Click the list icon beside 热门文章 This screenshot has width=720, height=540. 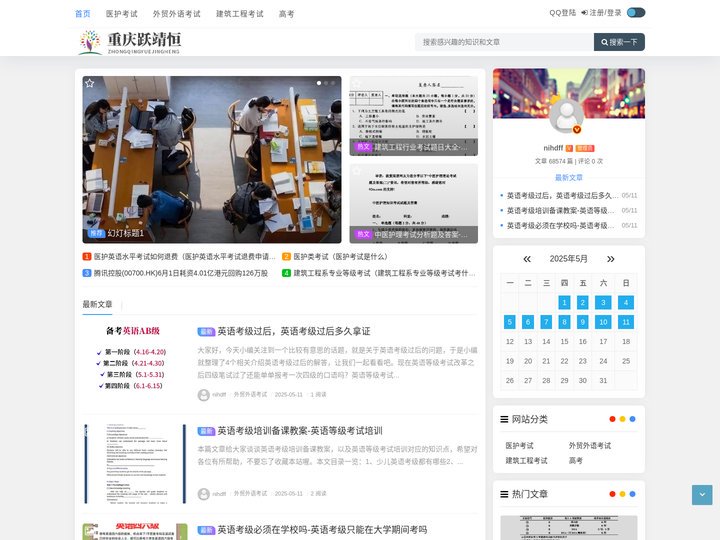tap(504, 495)
